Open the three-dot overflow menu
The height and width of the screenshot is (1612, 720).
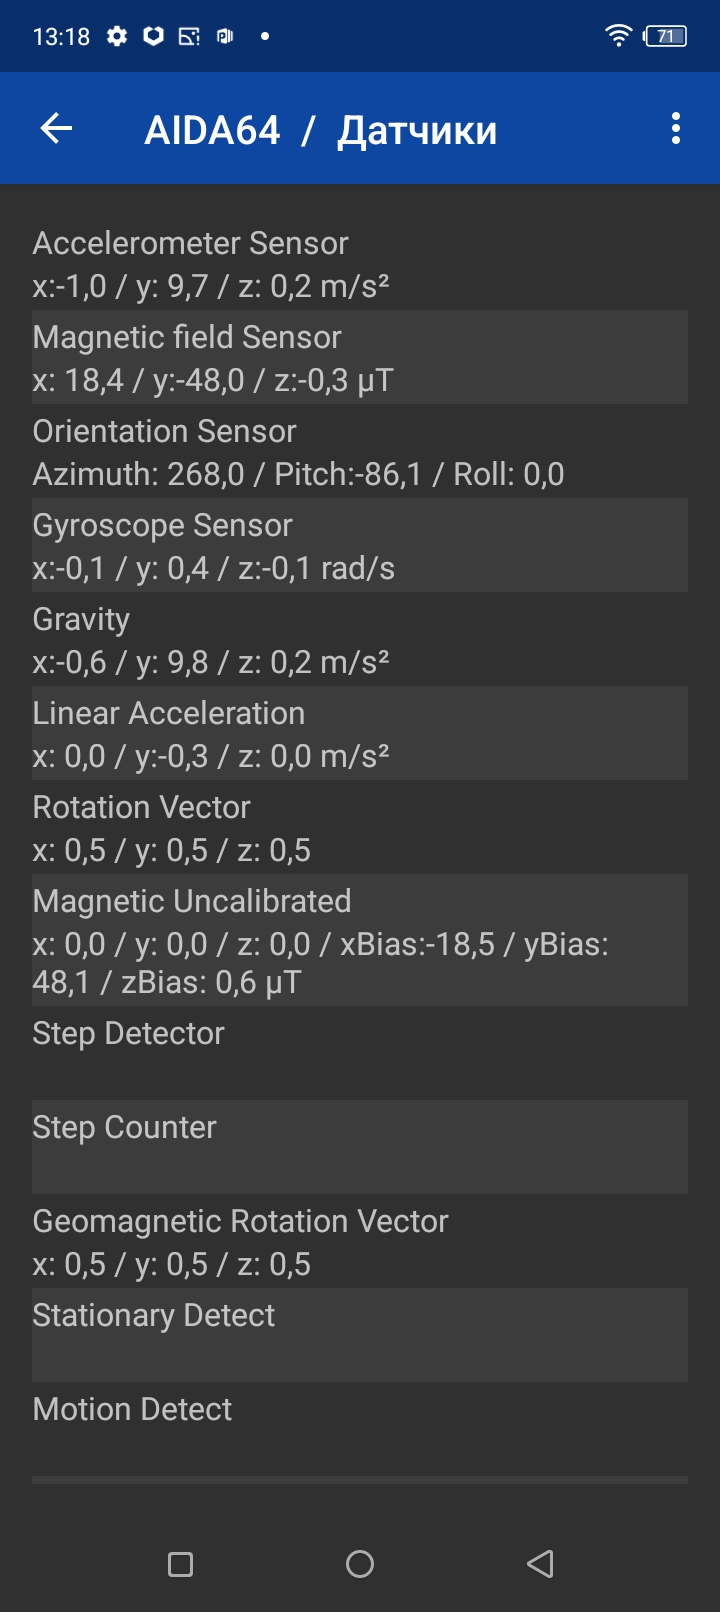[x=676, y=129]
